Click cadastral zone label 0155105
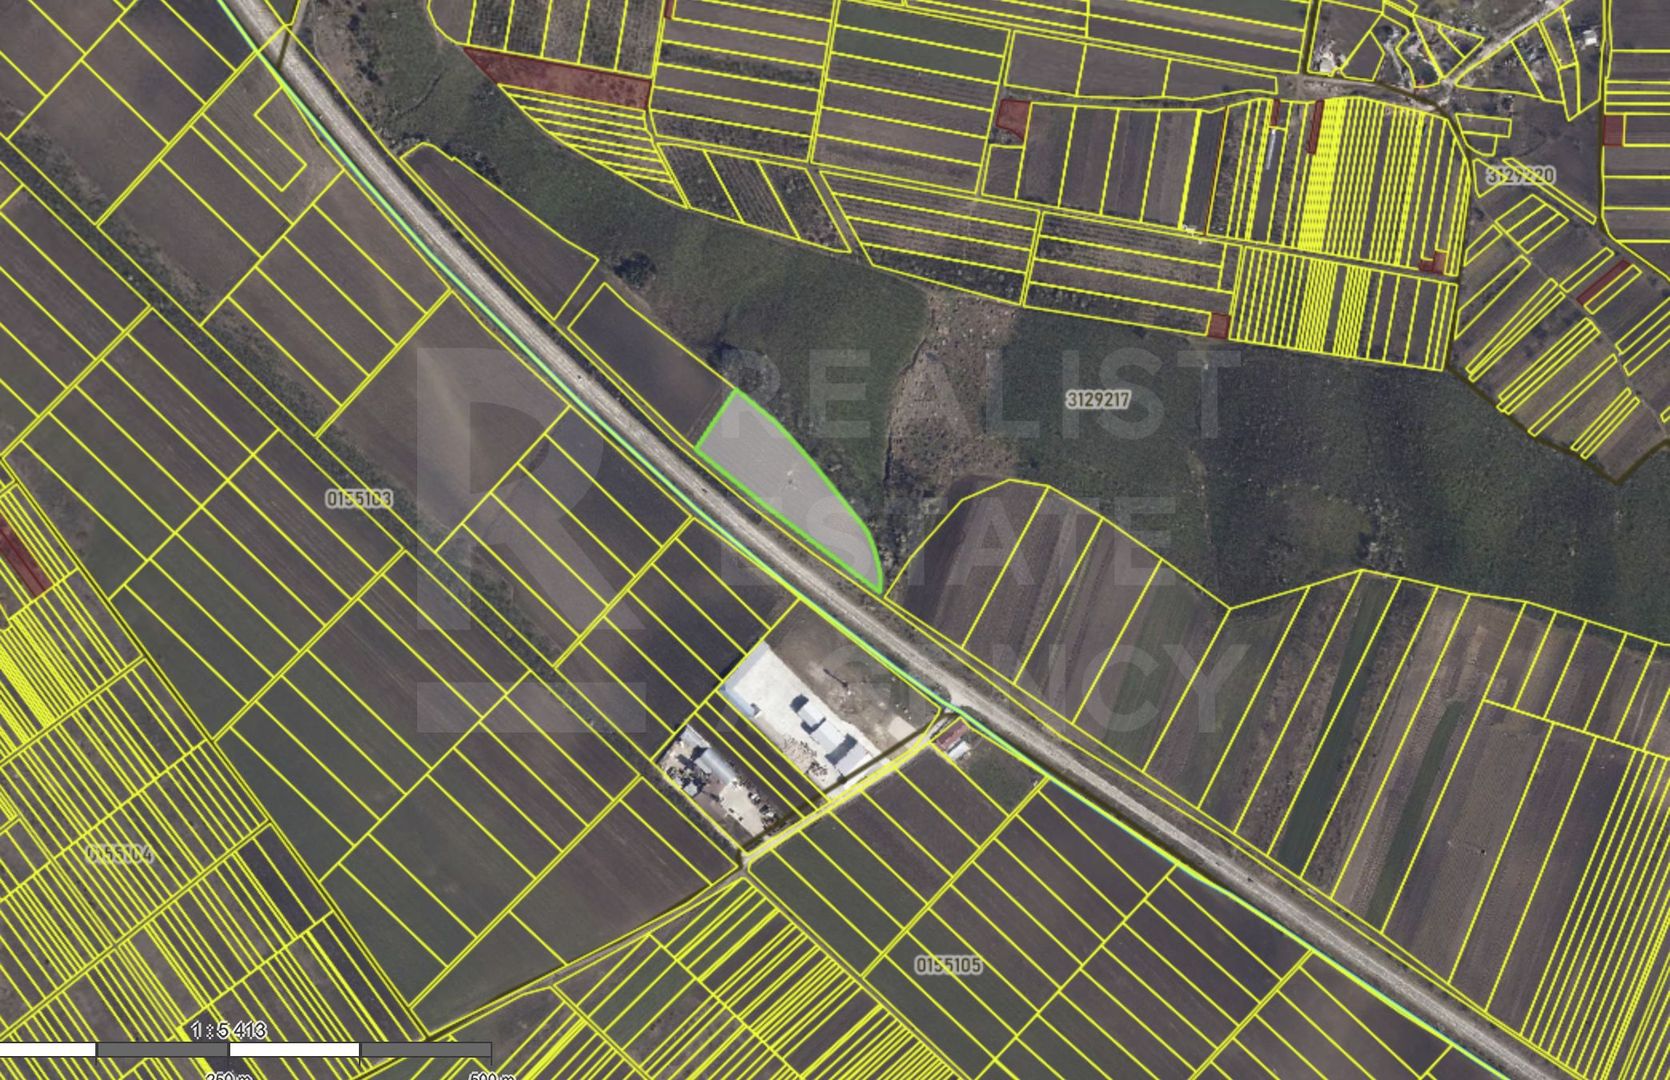The width and height of the screenshot is (1670, 1080). (x=948, y=965)
